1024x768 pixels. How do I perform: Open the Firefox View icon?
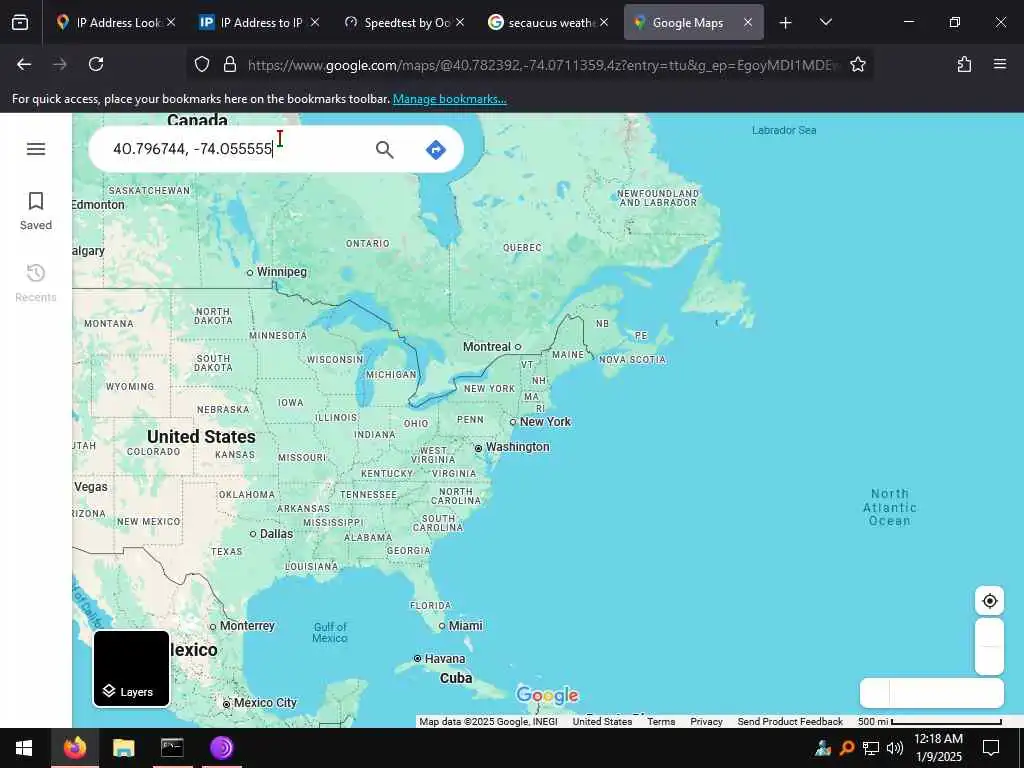click(20, 23)
